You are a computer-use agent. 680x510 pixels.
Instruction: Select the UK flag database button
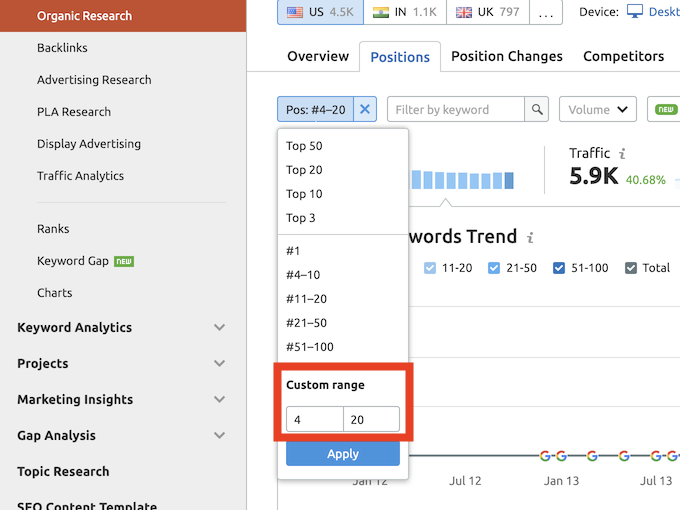click(488, 12)
